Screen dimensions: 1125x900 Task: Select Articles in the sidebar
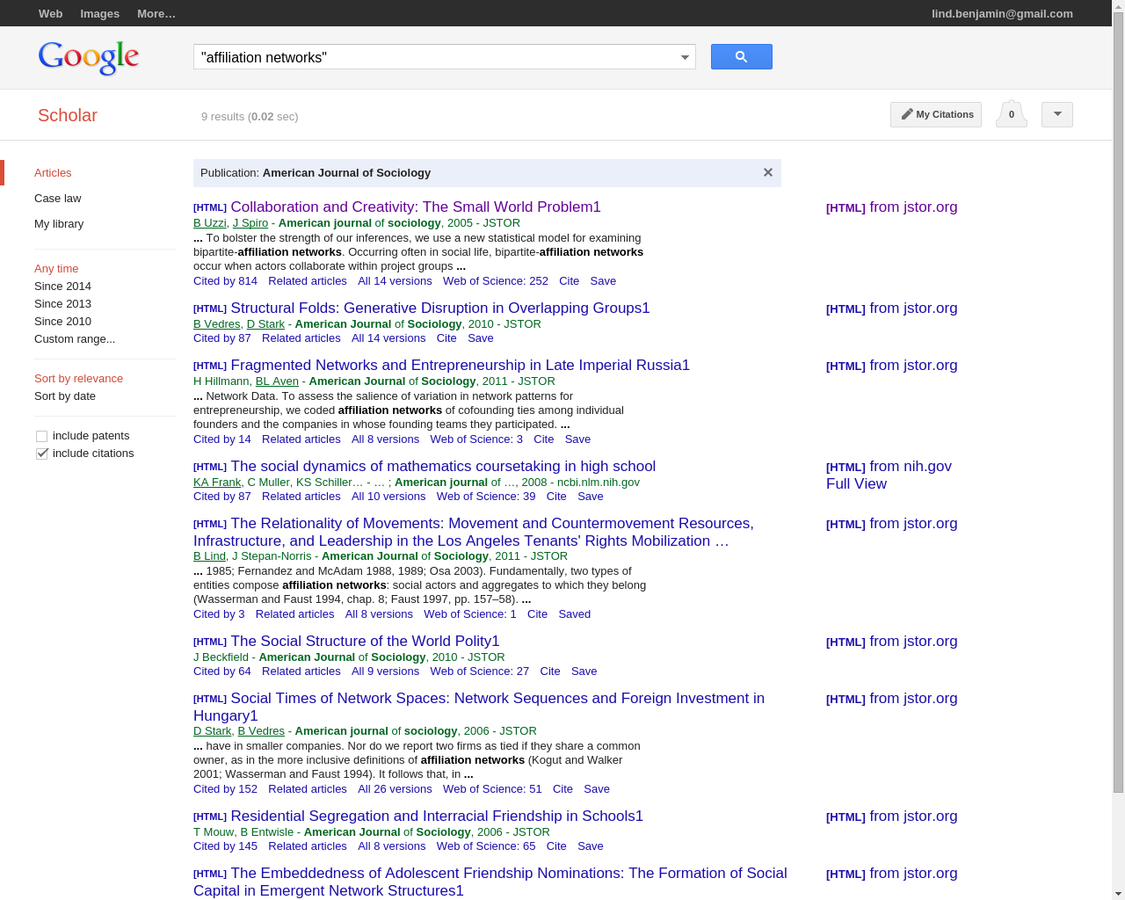coord(52,173)
